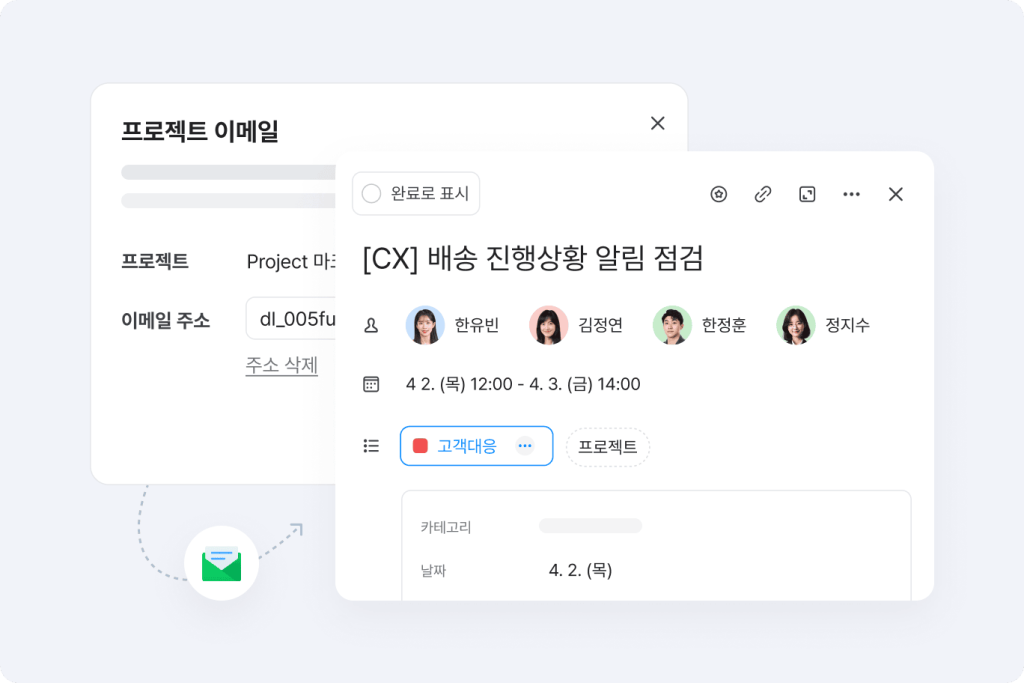Toggle the 완료로 표시 circle checkbox

coord(372,193)
